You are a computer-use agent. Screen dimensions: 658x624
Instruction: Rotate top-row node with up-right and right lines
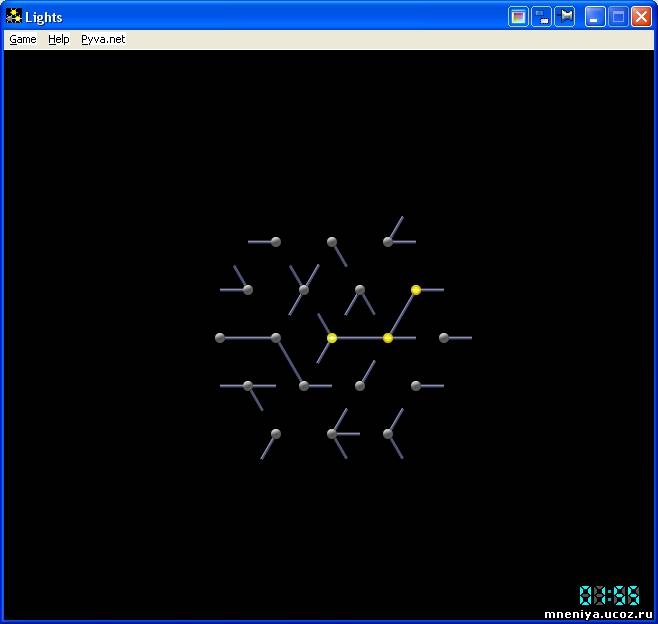click(x=388, y=242)
